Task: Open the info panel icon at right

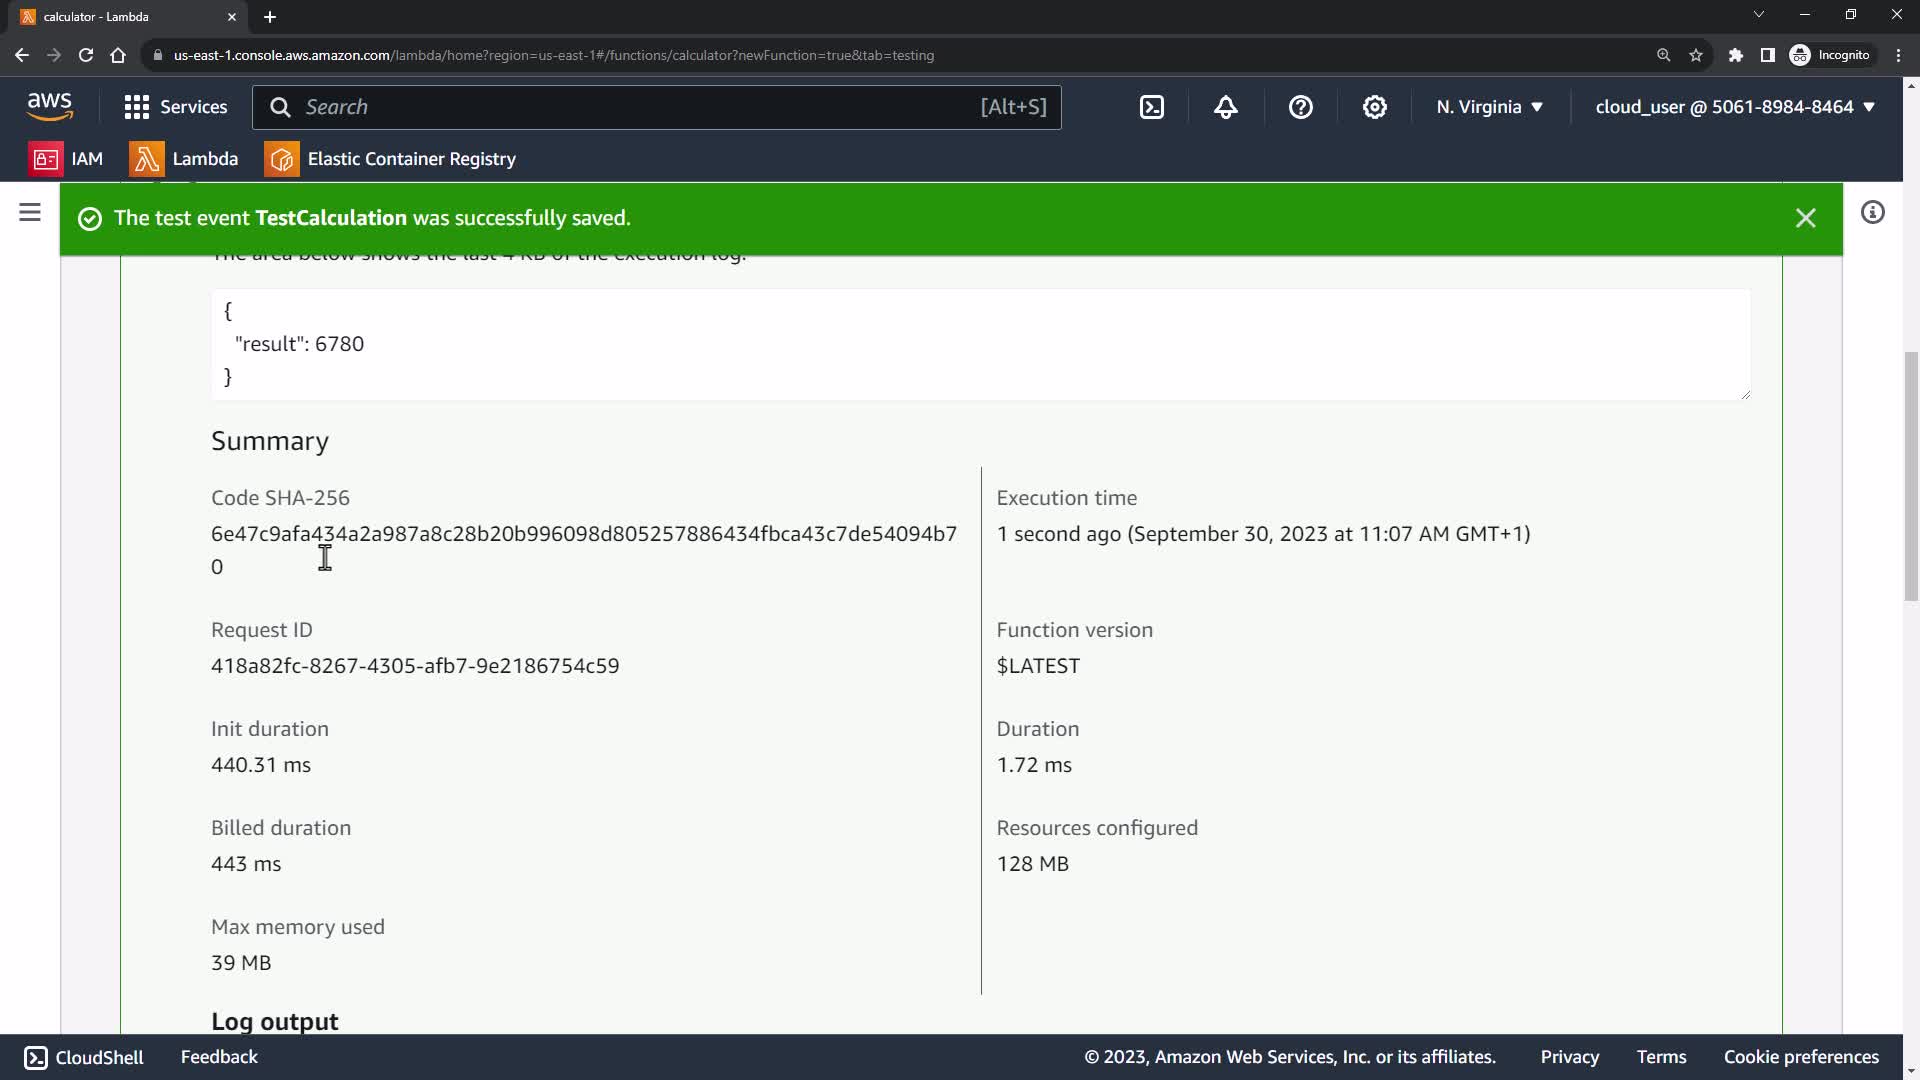Action: tap(1872, 212)
